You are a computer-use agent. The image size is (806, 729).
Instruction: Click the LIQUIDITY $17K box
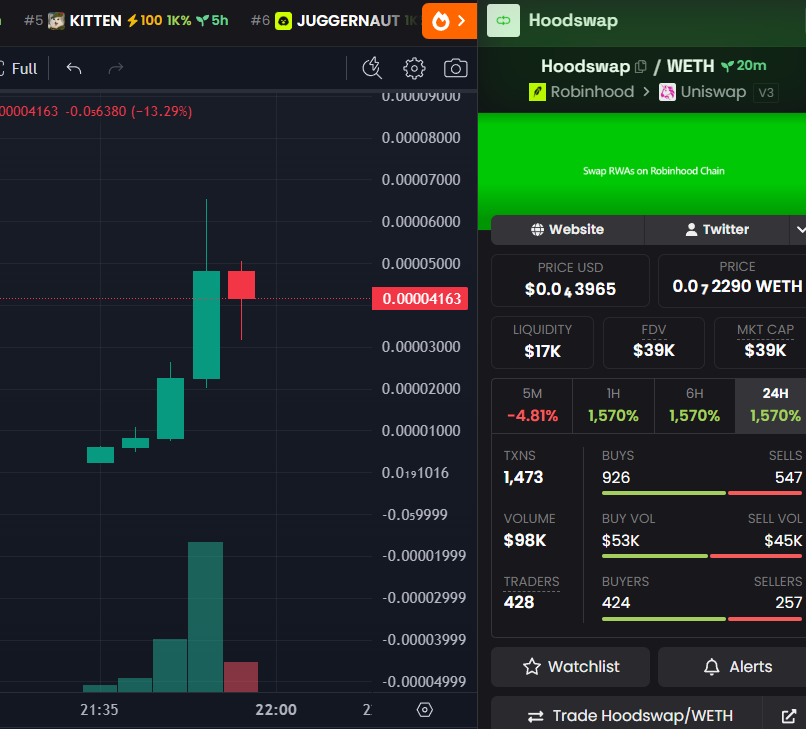tap(542, 342)
